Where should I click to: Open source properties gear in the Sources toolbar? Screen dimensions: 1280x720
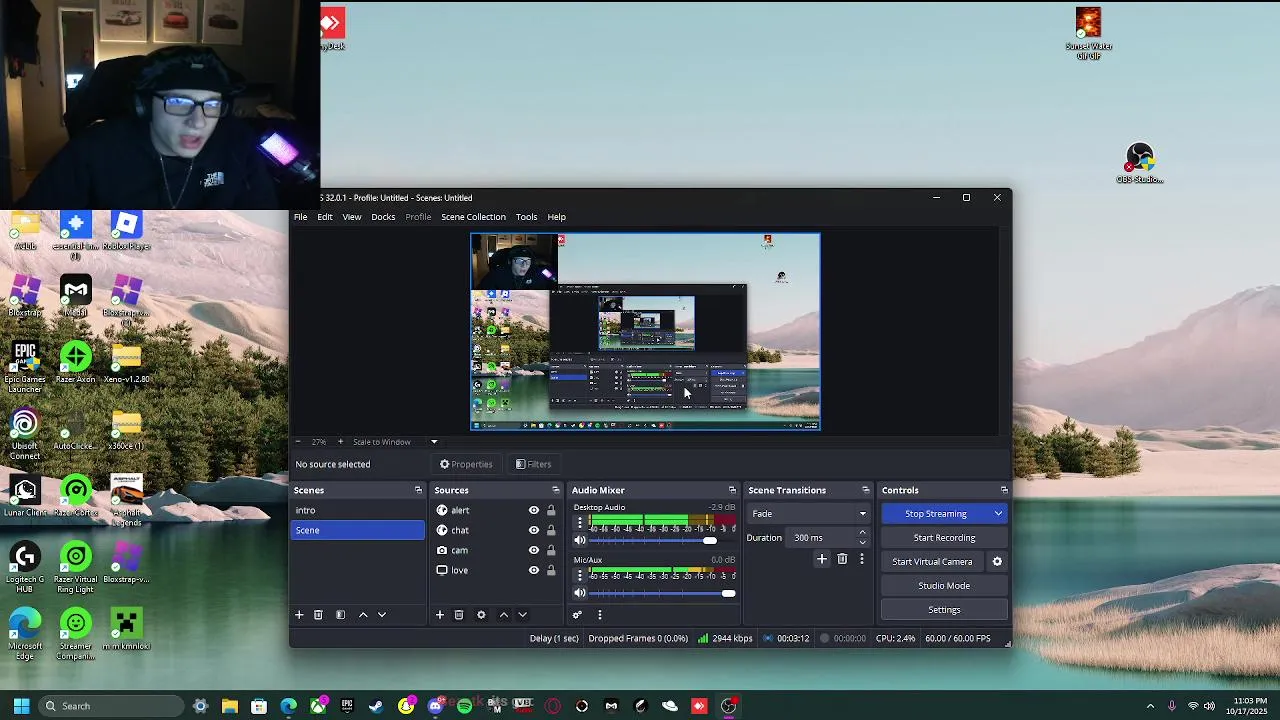coord(481,615)
